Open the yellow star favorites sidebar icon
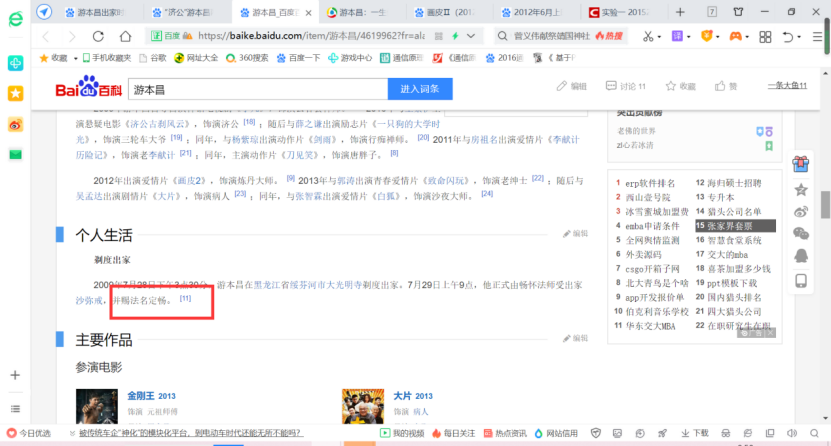 click(15, 94)
